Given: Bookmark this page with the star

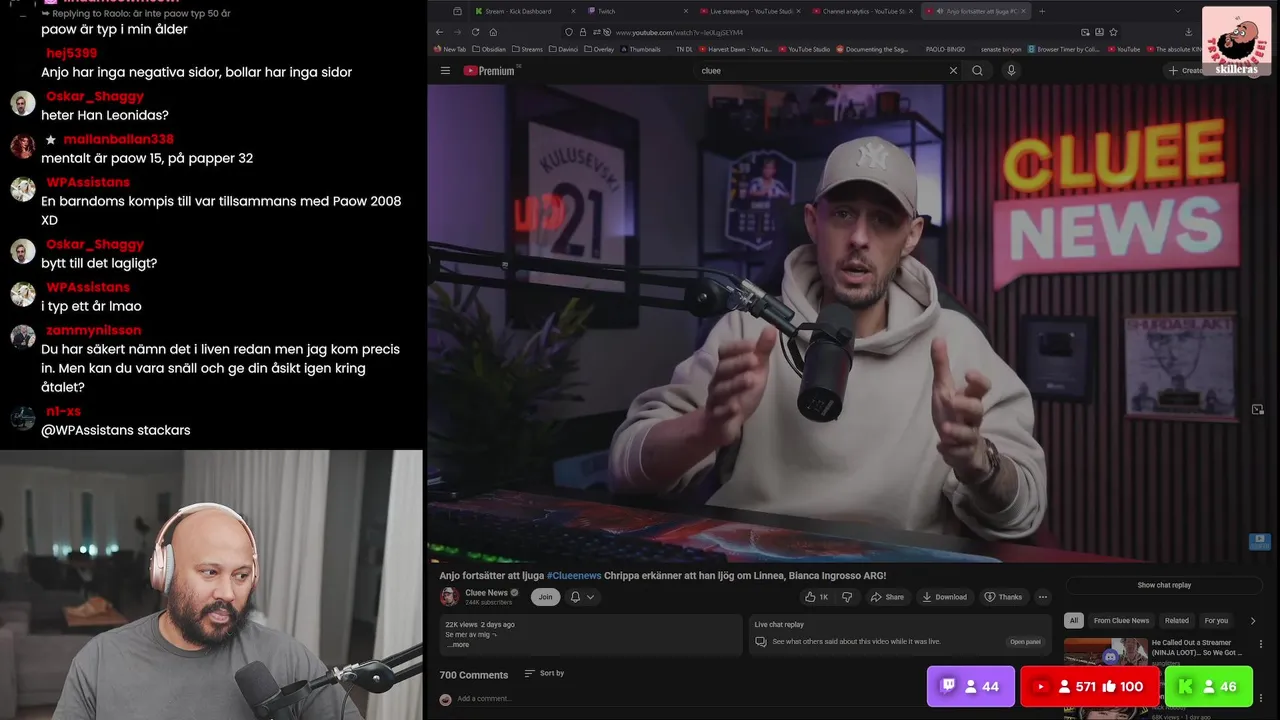Looking at the screenshot, I should (1113, 32).
